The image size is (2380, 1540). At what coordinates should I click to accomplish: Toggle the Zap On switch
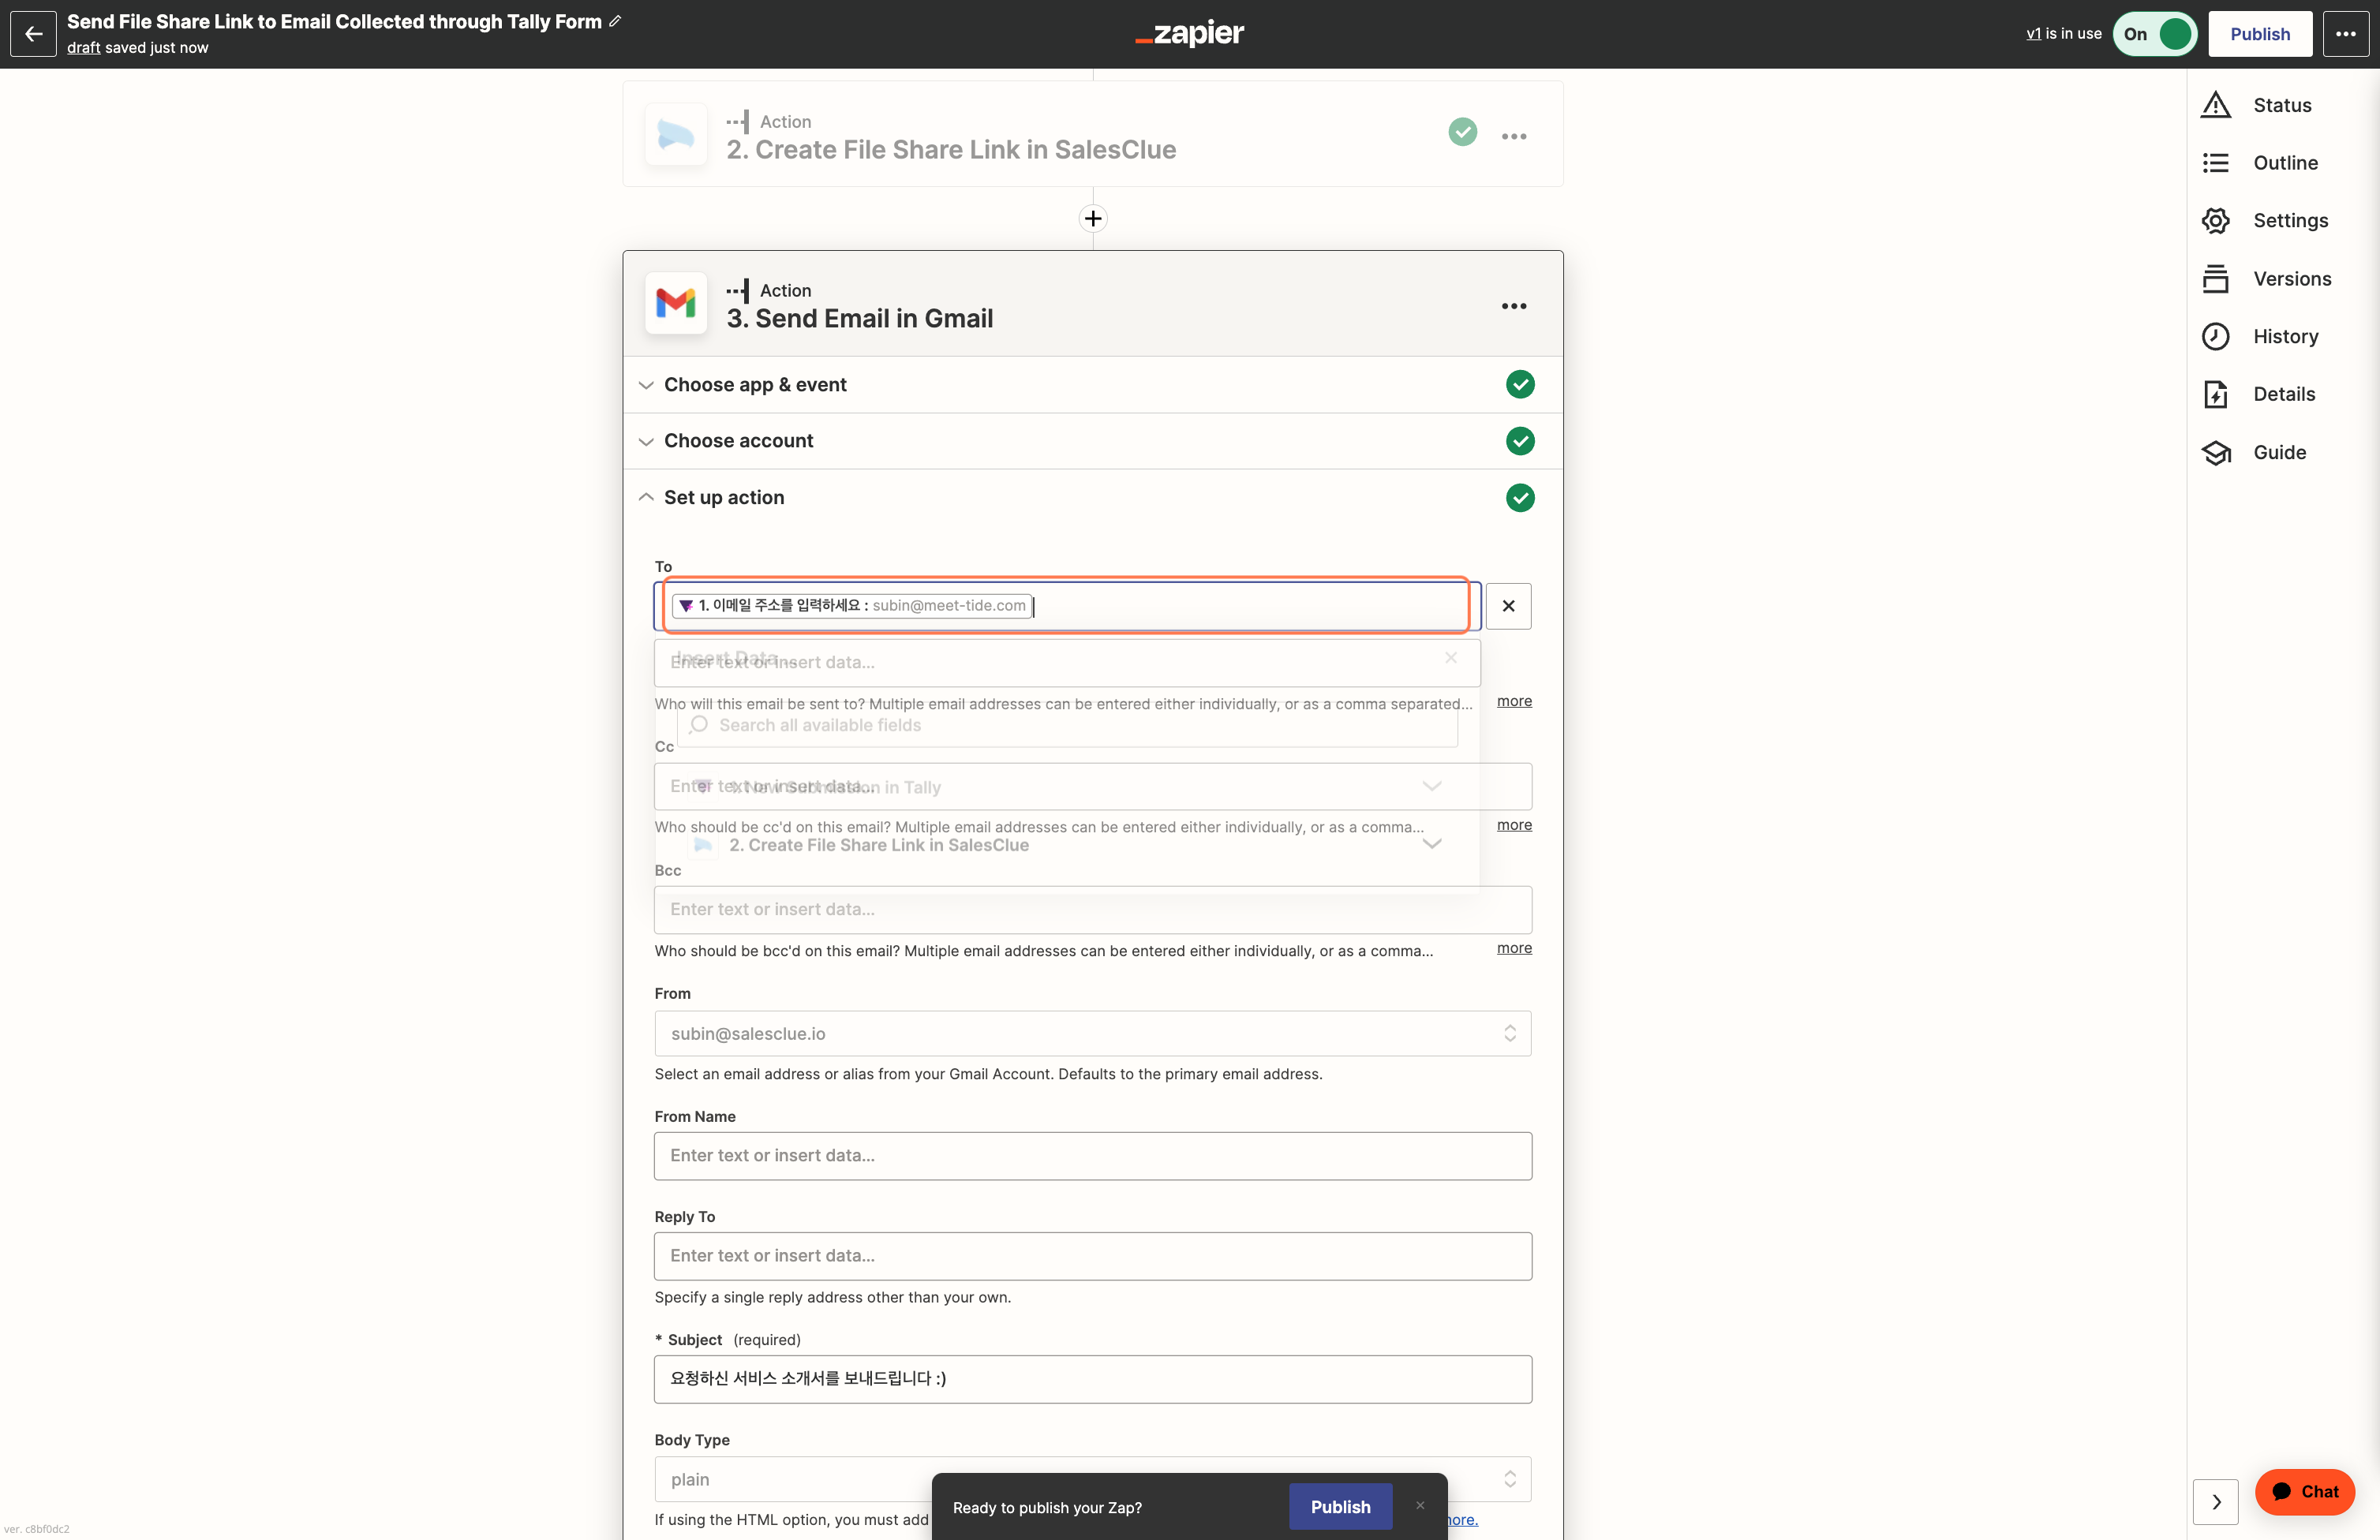coord(2154,34)
